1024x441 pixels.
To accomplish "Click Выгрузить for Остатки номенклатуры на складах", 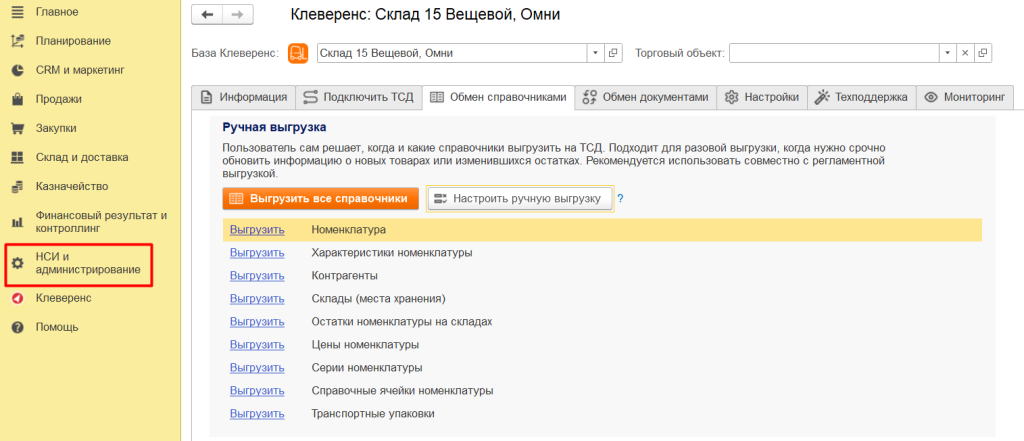I will 257,322.
